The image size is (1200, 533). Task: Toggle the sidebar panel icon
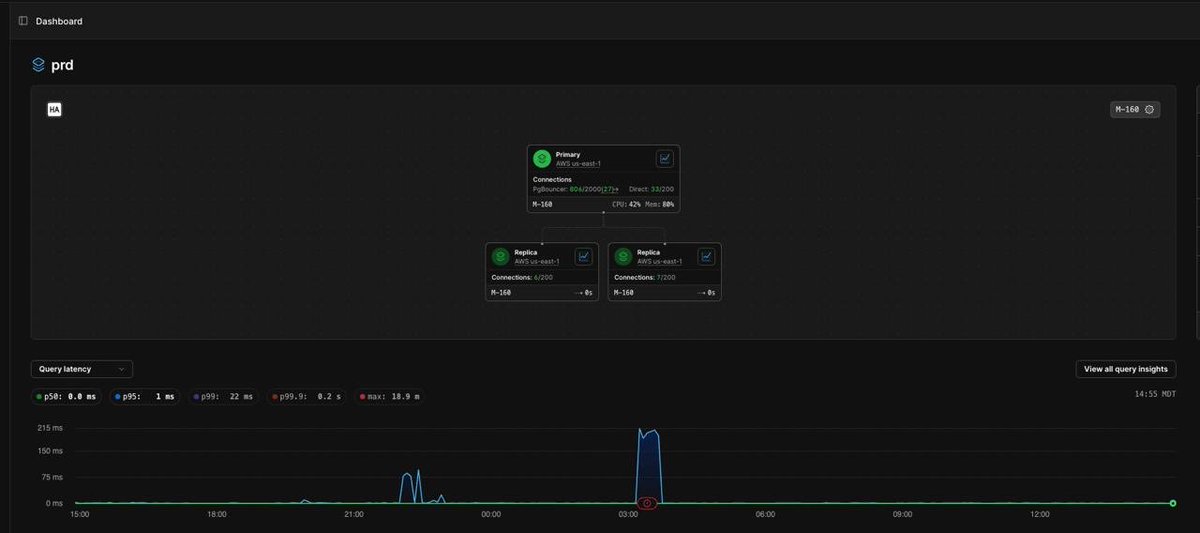coord(23,21)
